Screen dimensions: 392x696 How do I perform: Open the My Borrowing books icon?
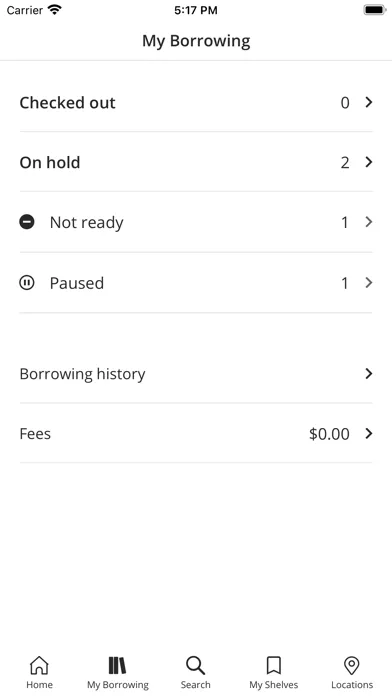point(118,665)
